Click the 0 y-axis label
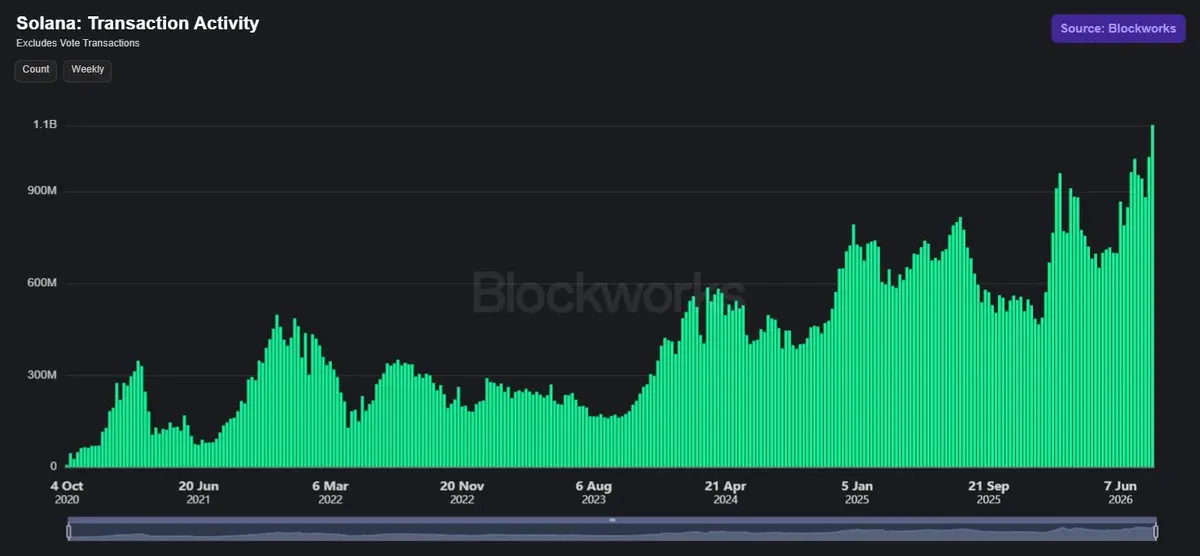 tap(54, 467)
